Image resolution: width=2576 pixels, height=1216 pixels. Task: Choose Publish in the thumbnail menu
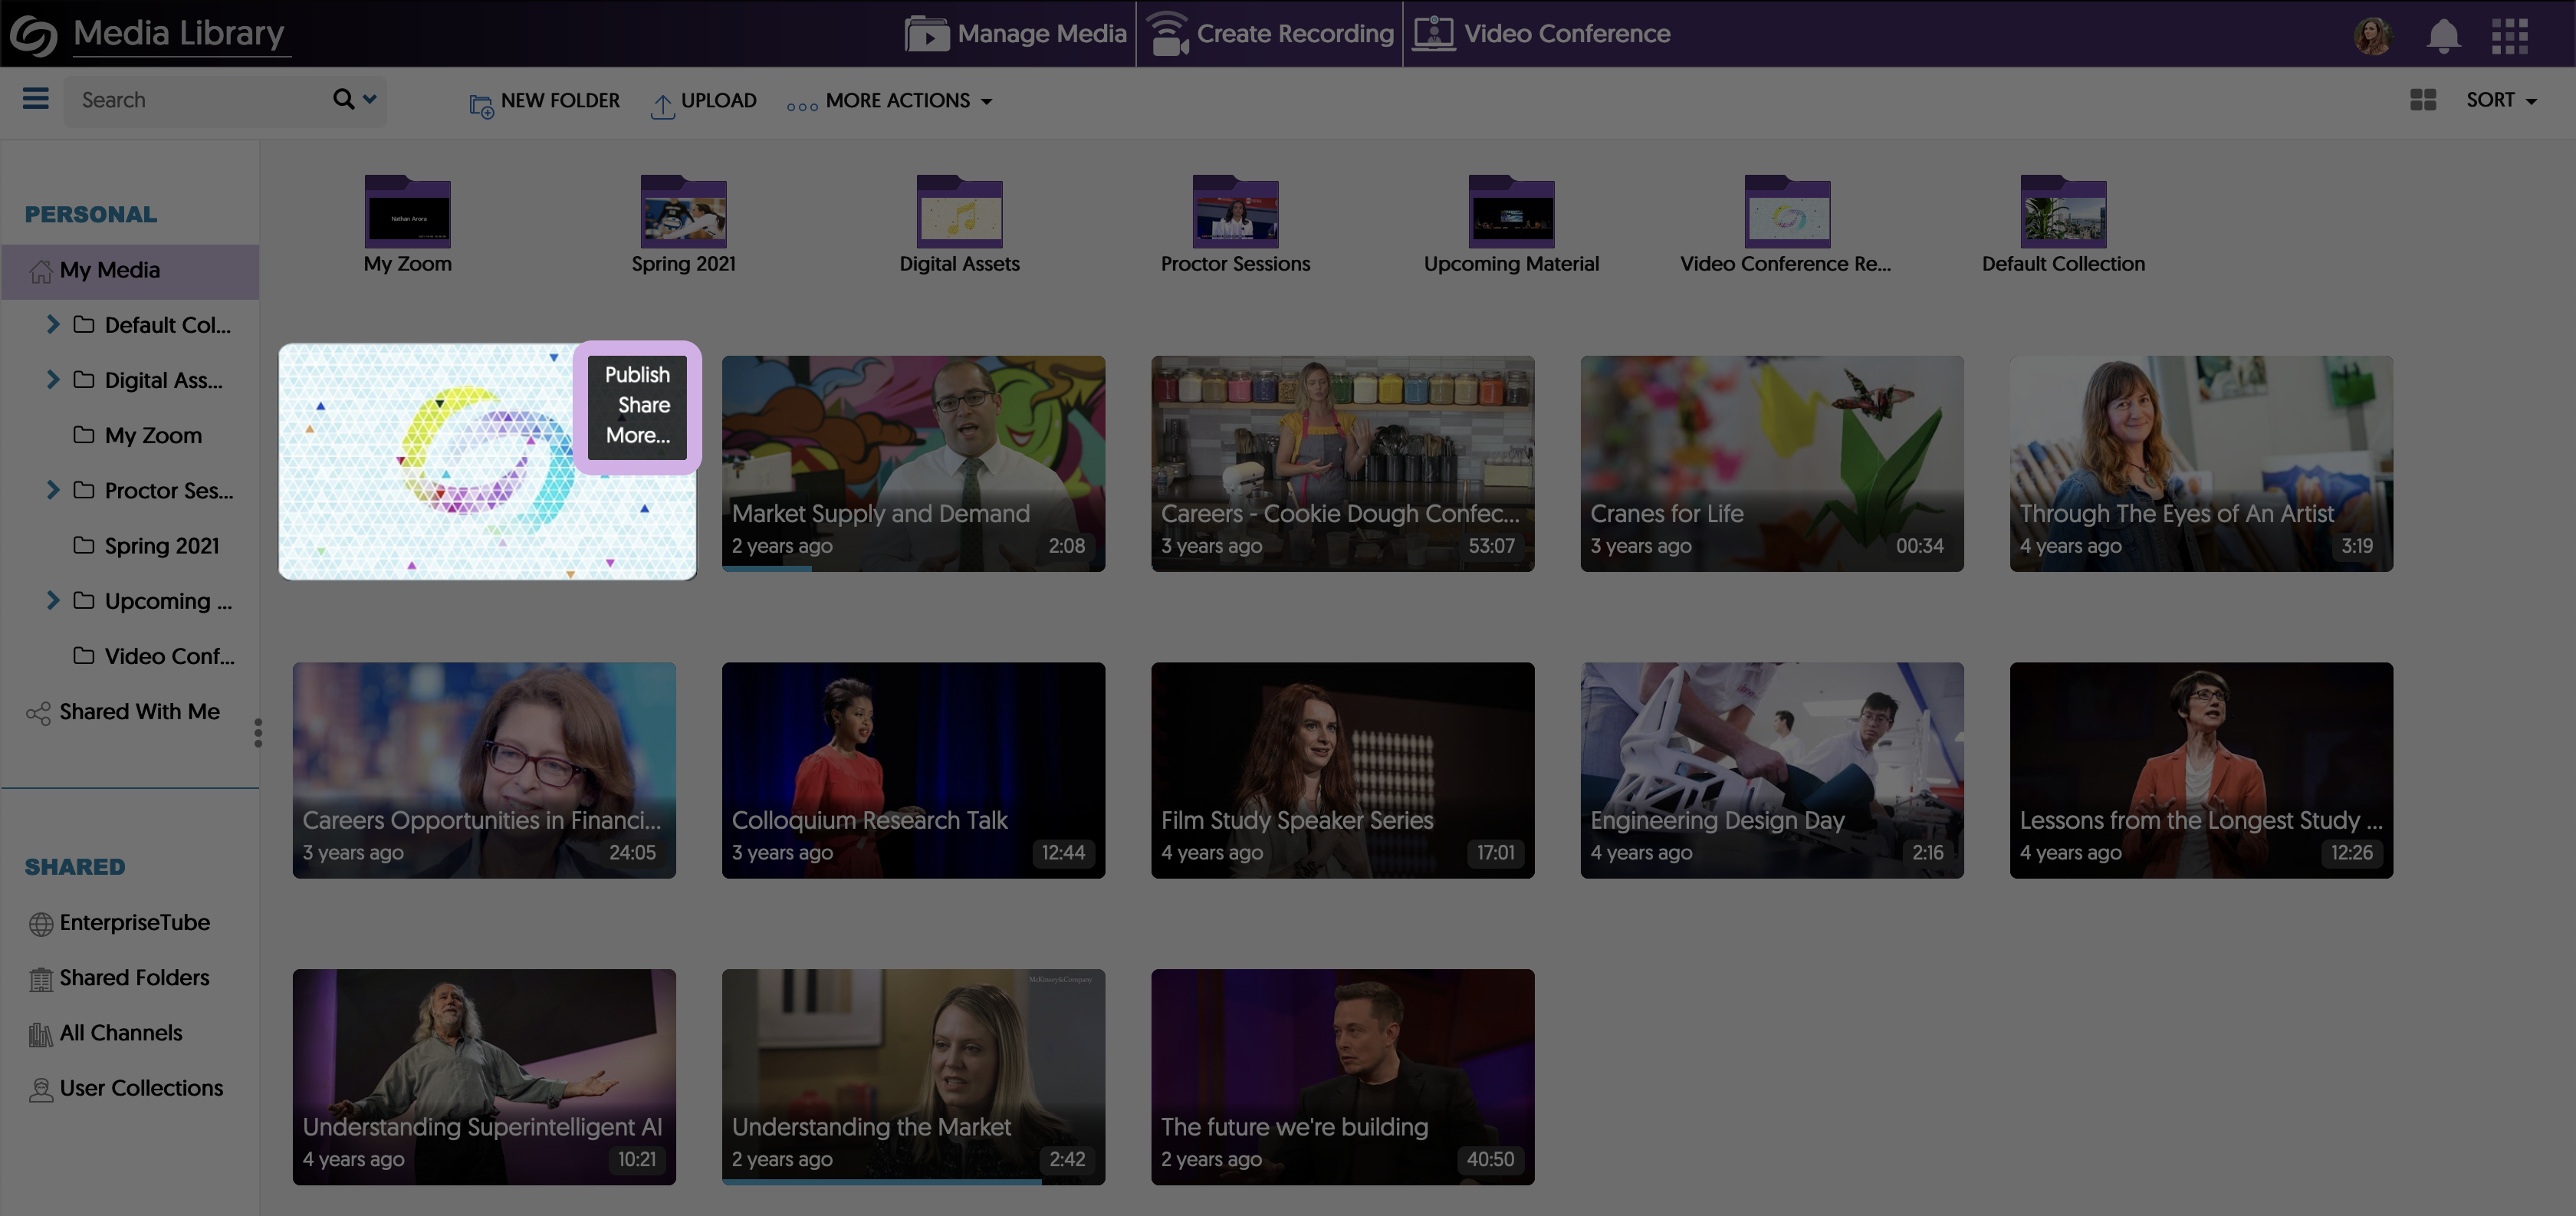click(x=637, y=375)
